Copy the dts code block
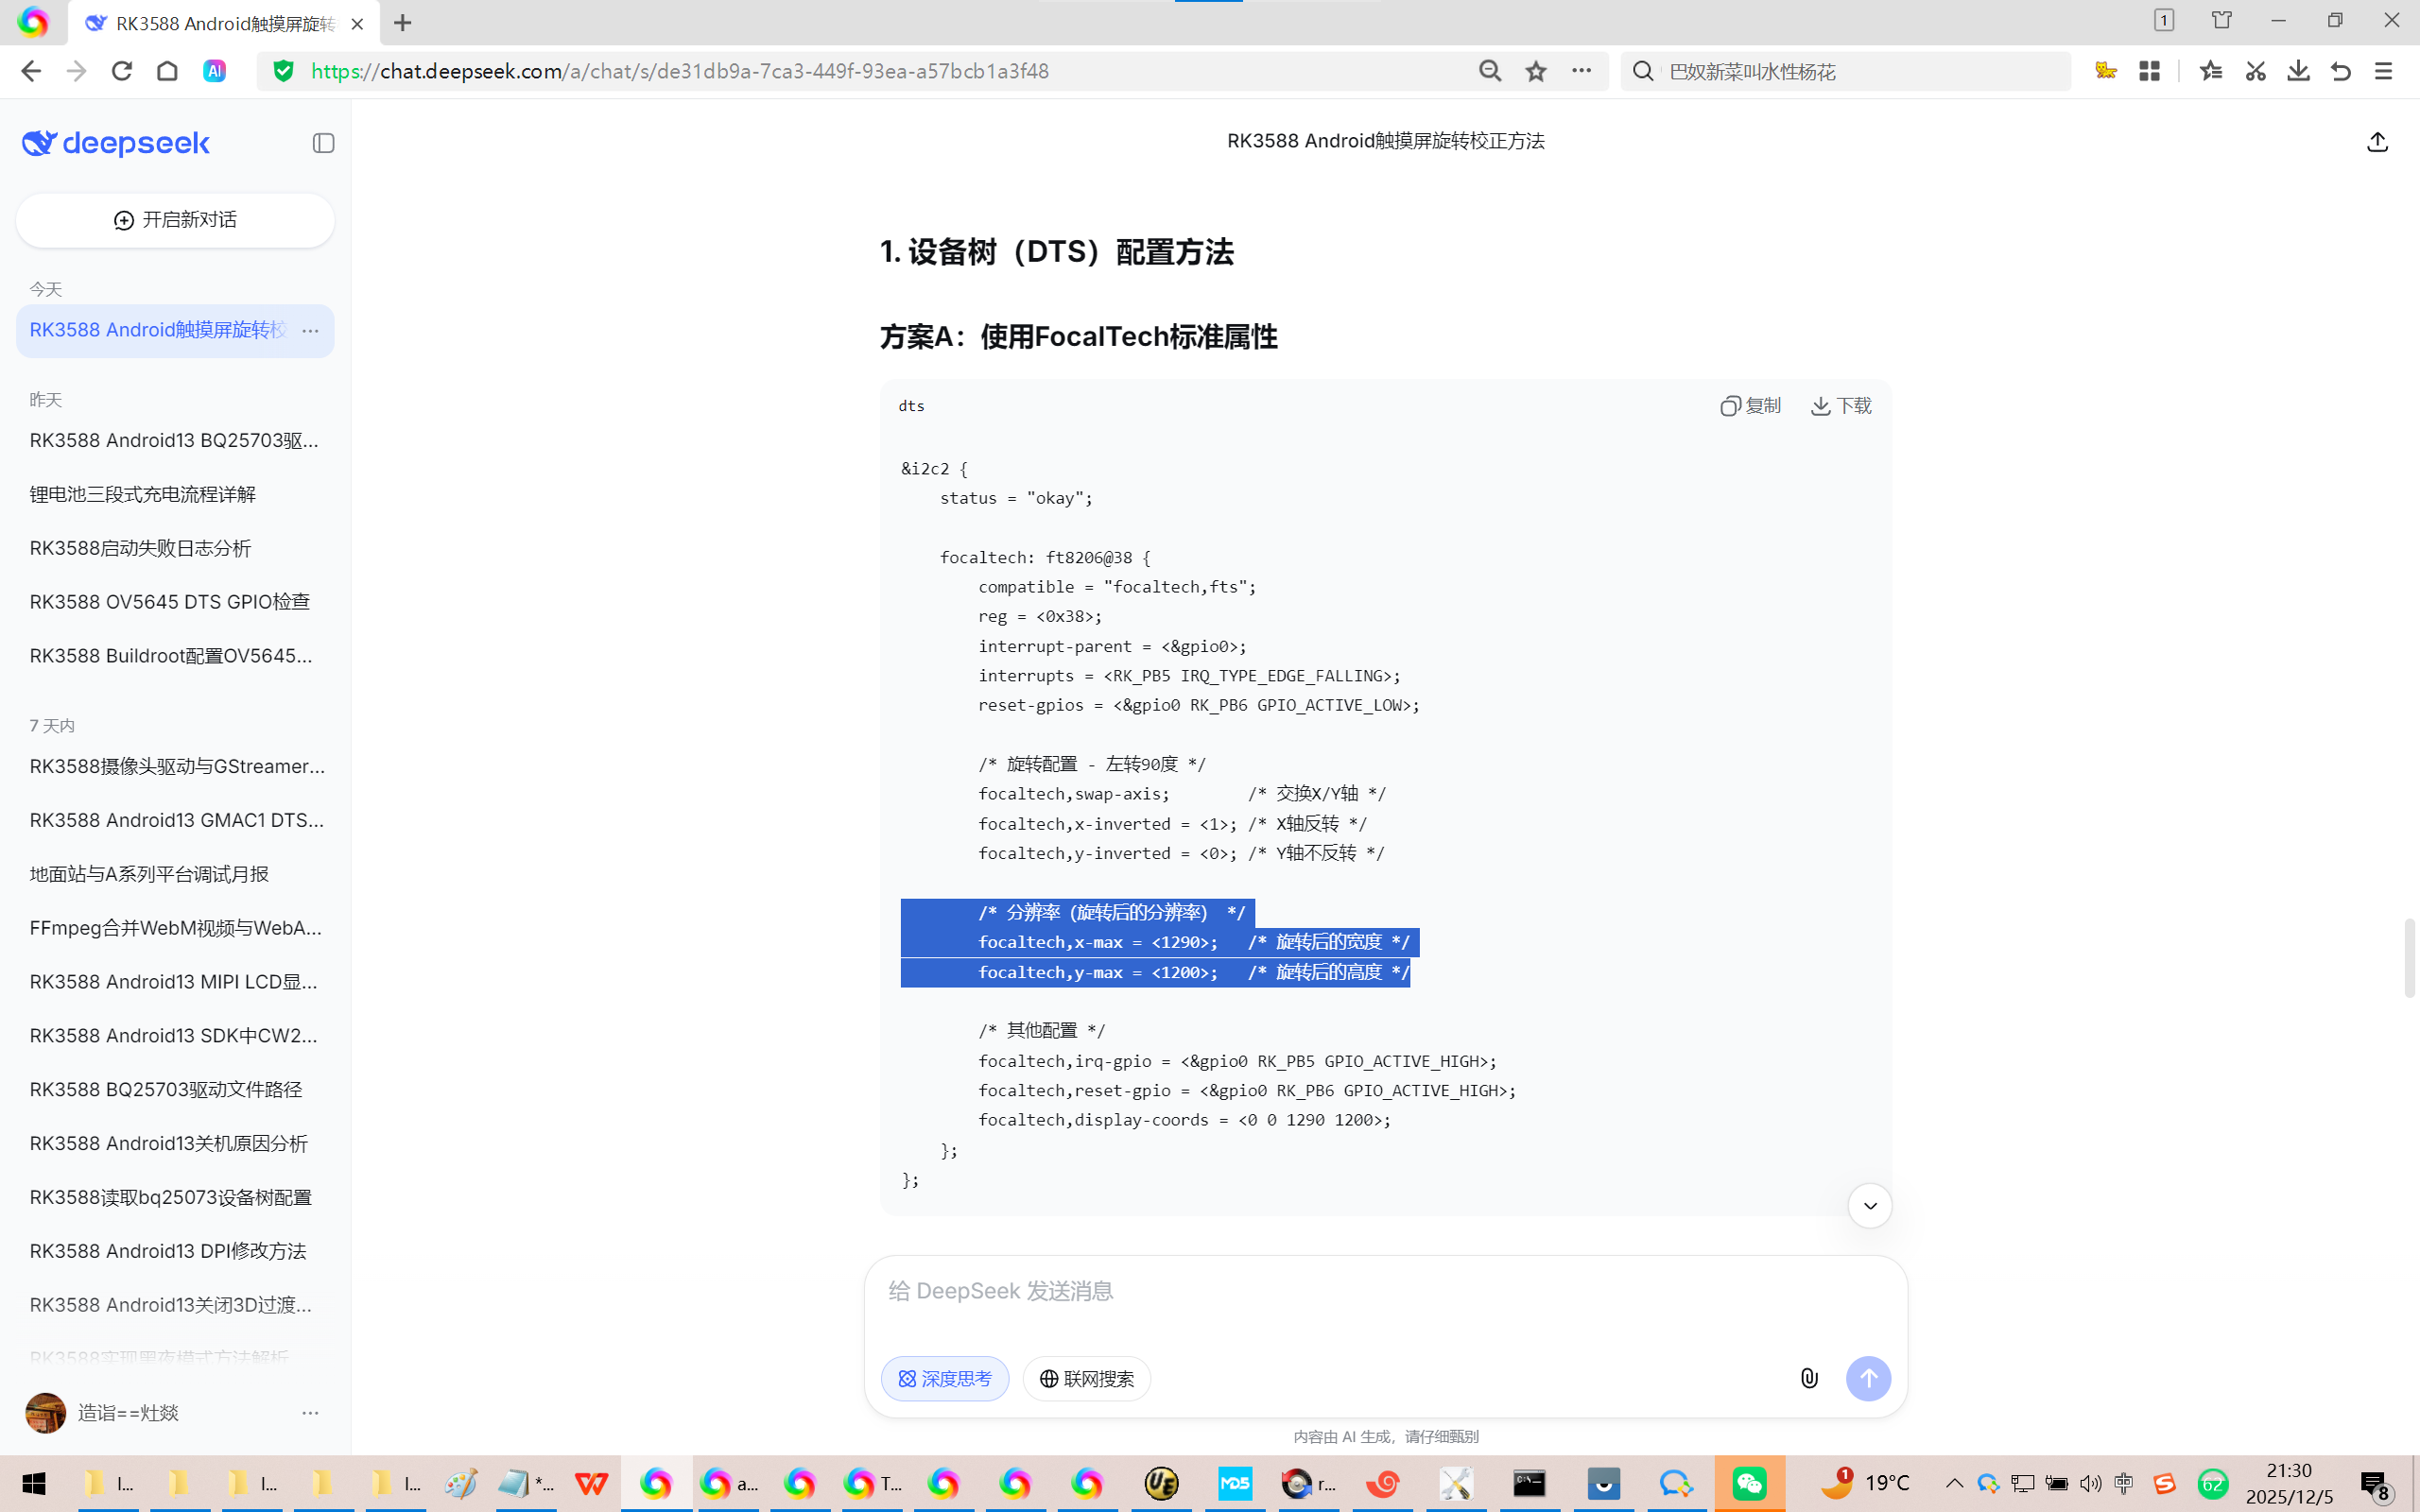This screenshot has width=2420, height=1512. pos(1750,405)
